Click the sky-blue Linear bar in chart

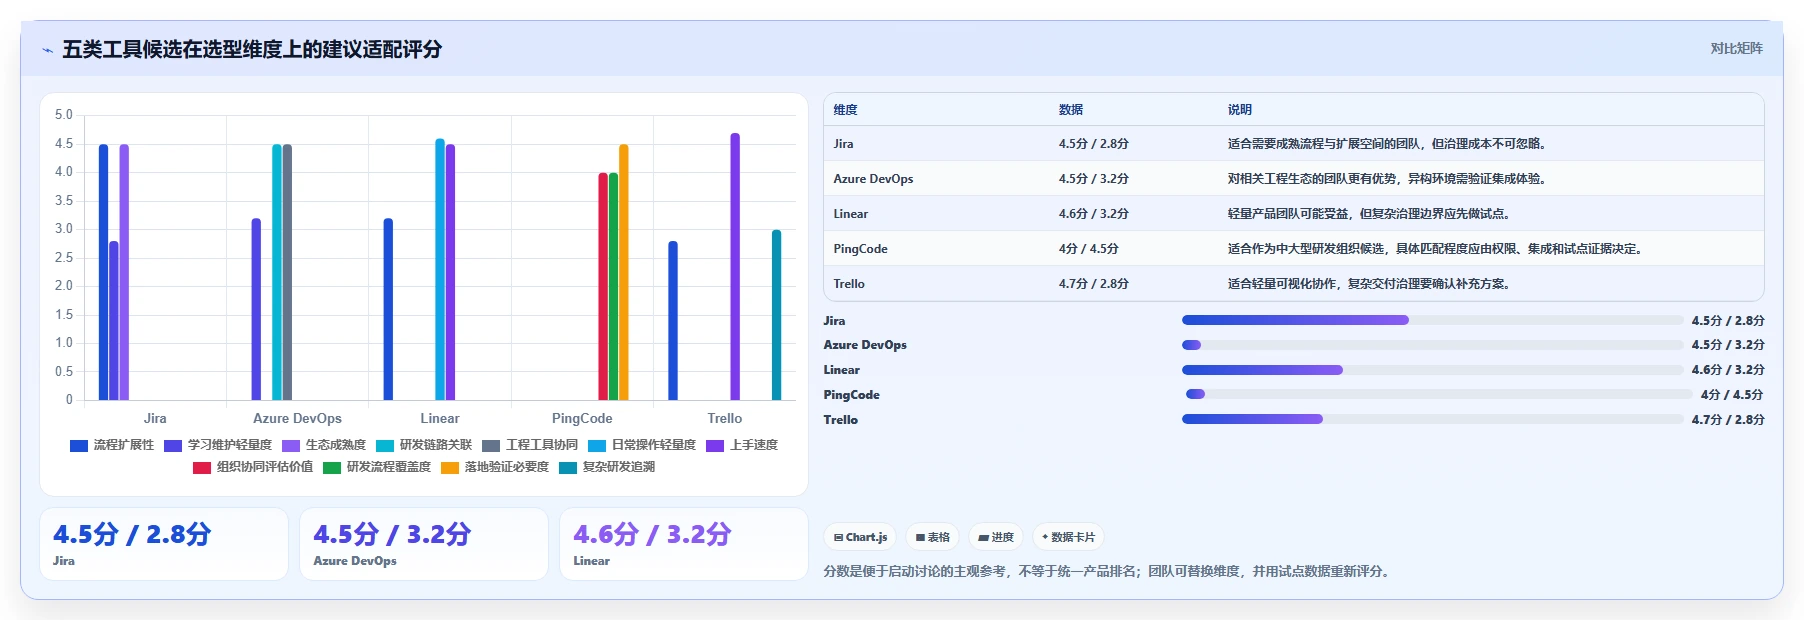coord(440,270)
